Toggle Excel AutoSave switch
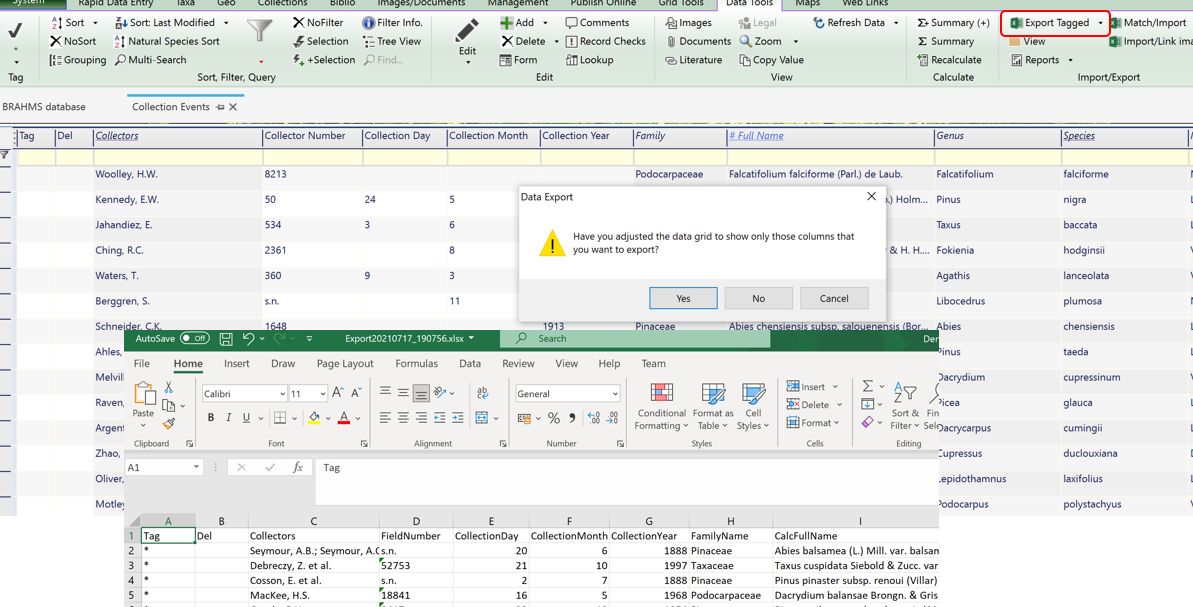This screenshot has width=1193, height=607. tap(195, 338)
